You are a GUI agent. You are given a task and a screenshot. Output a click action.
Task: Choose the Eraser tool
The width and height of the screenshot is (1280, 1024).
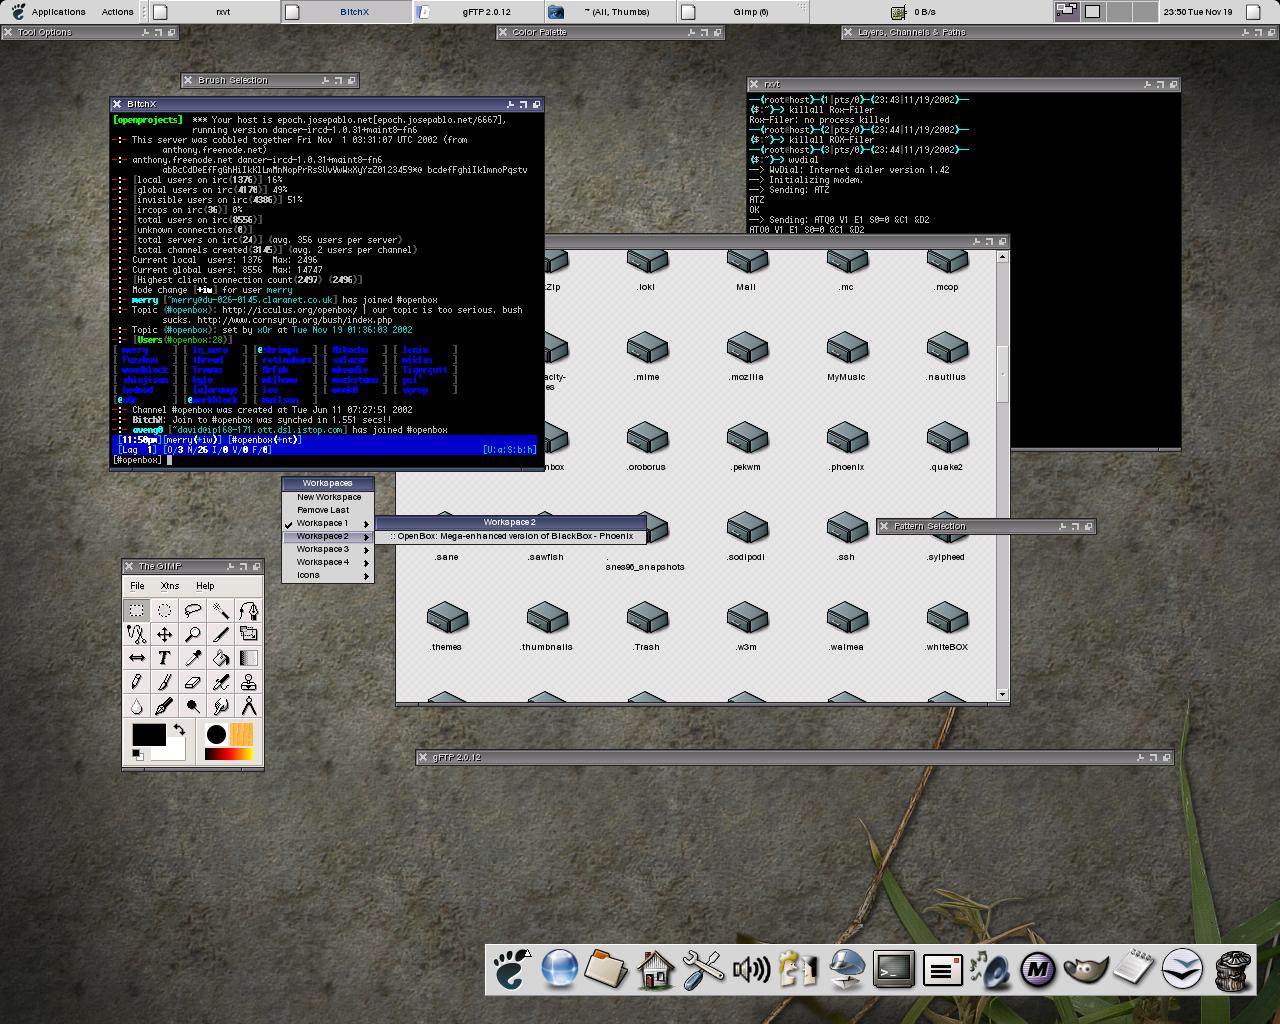tap(193, 682)
